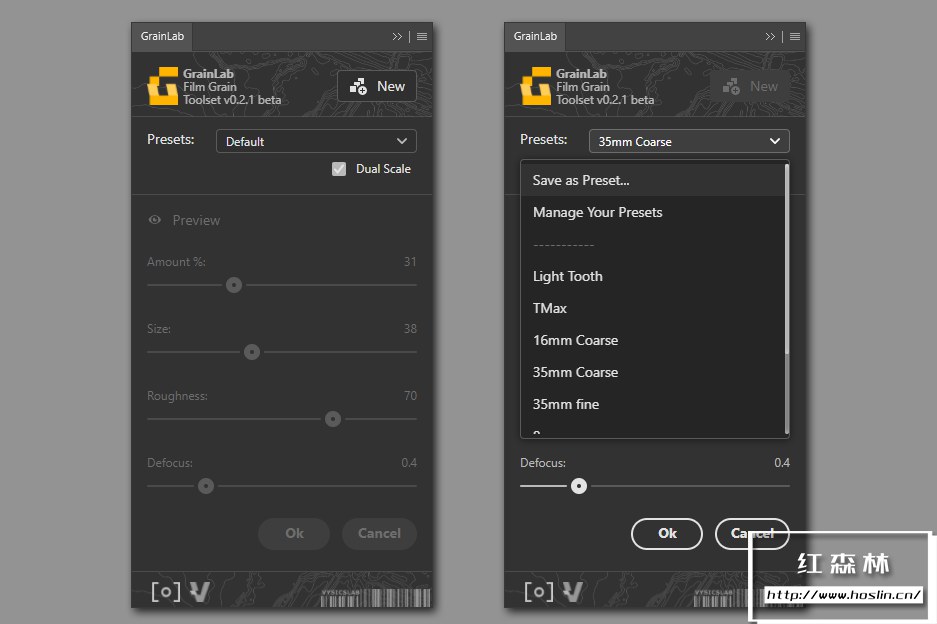Choose Save as Preset... from list
The image size is (937, 624).
pyautogui.click(x=653, y=181)
